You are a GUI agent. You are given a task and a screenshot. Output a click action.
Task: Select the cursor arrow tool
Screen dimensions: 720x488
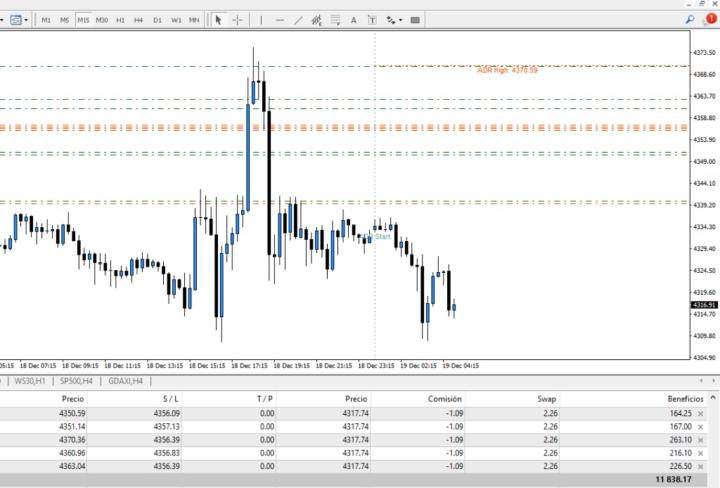coord(219,19)
